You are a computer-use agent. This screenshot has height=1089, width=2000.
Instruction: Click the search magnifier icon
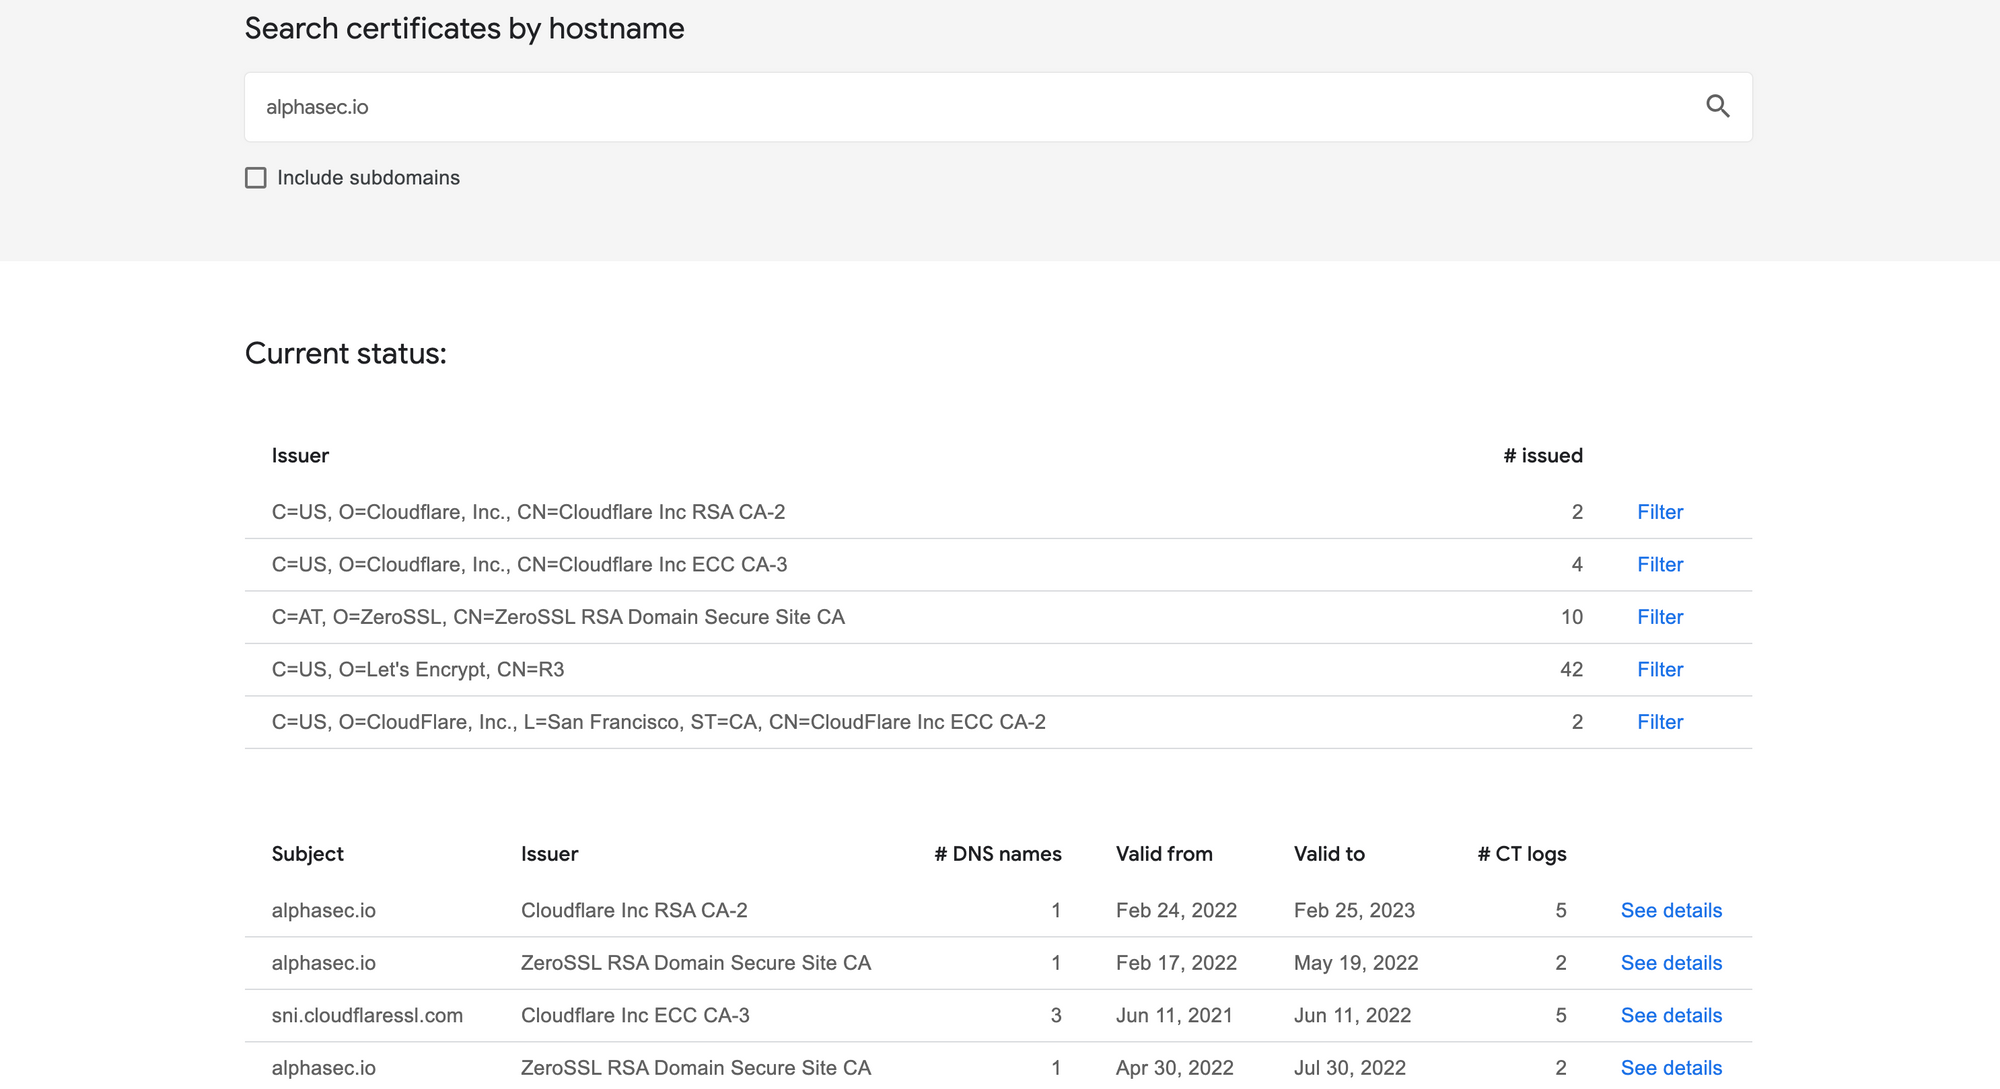click(1717, 106)
